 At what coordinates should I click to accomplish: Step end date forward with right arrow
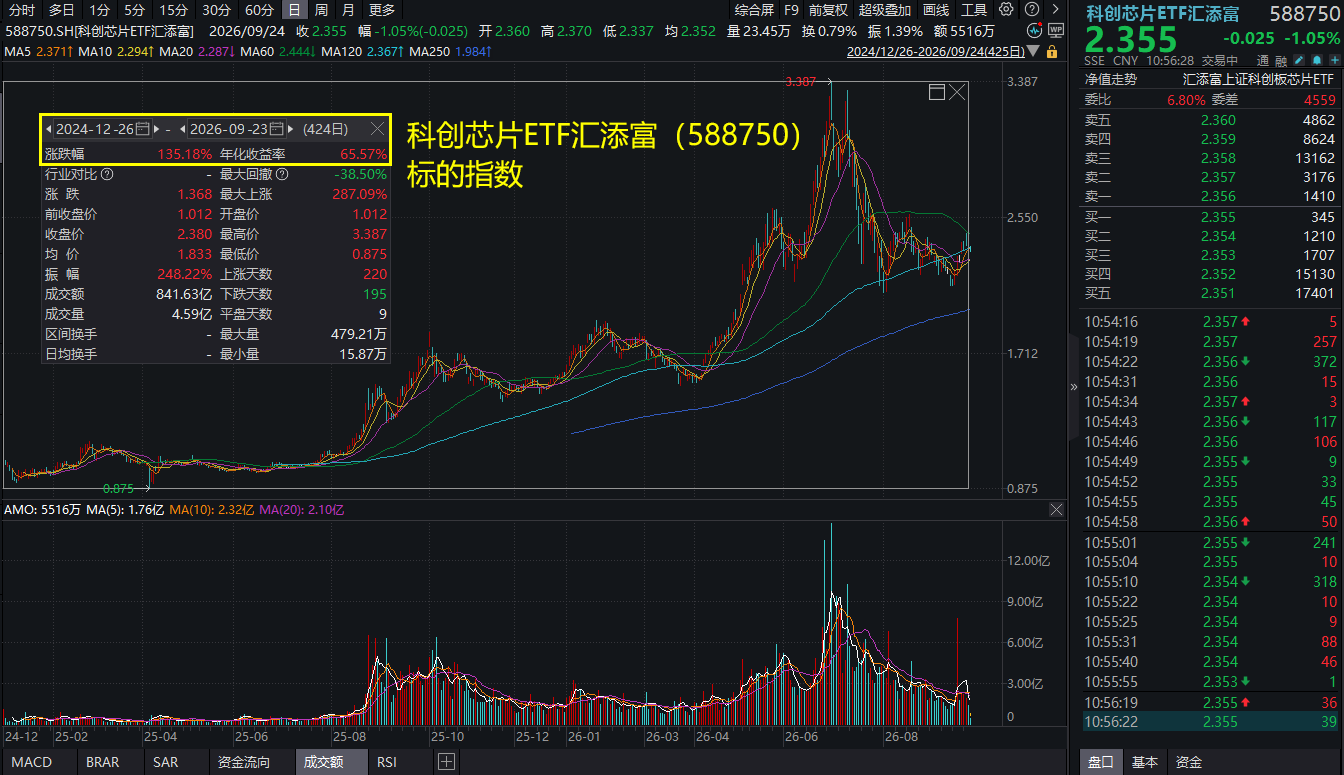coord(290,129)
